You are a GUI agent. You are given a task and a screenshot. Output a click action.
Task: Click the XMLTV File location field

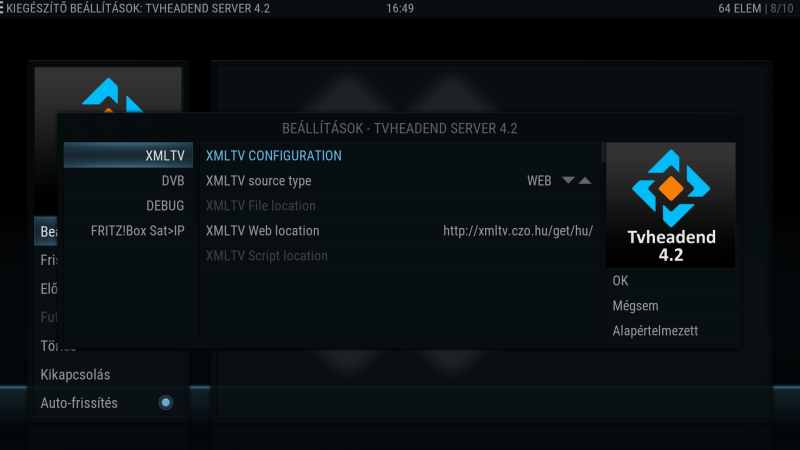[400, 206]
